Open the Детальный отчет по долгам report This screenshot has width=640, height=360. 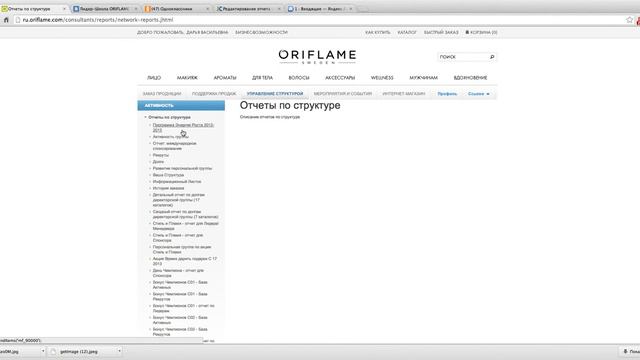[x=179, y=200]
